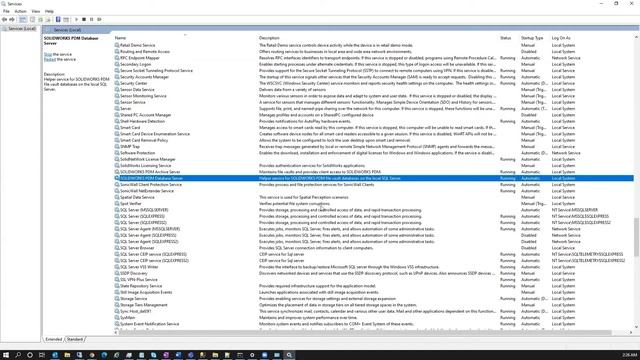Screen dimensions: 640x360
Task: Click the vertical scrollbar thumb of the services list
Action: coord(636,238)
